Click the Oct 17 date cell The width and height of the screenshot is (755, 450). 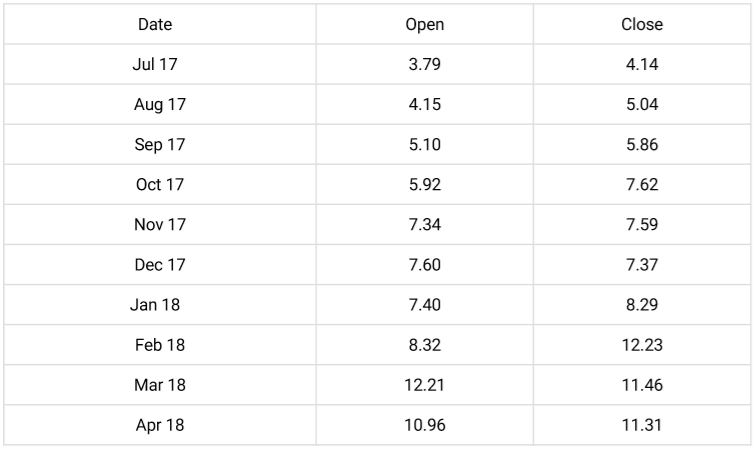pyautogui.click(x=160, y=184)
